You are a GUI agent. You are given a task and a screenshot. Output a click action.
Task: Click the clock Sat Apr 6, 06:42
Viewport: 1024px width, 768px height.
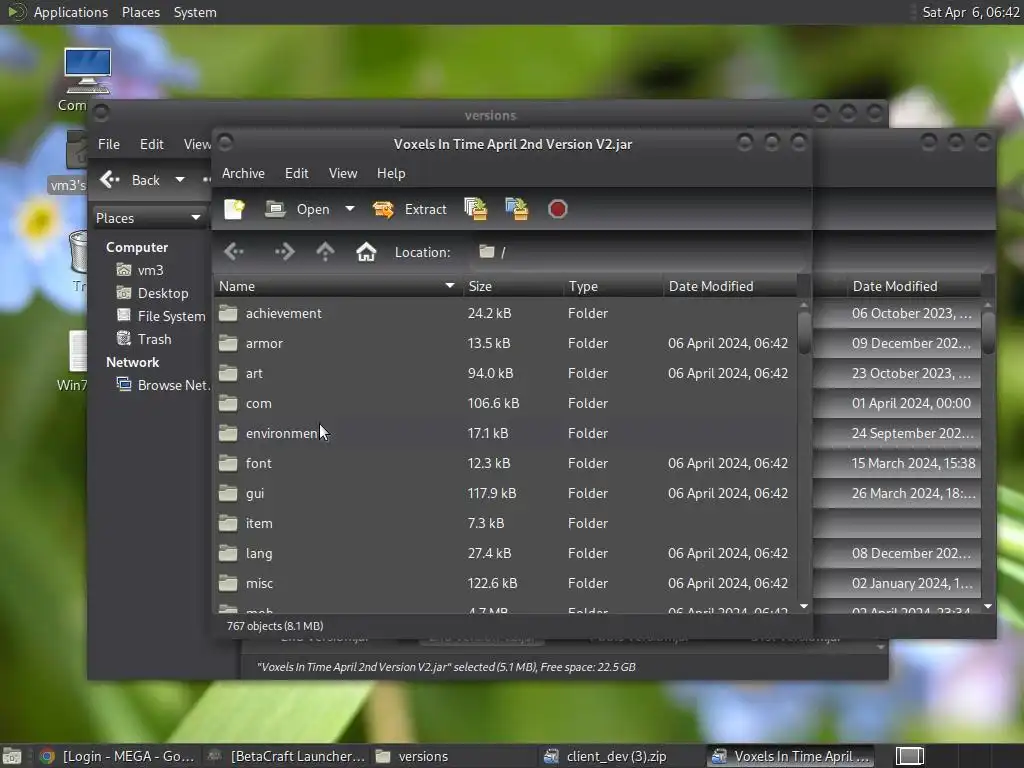(x=970, y=12)
